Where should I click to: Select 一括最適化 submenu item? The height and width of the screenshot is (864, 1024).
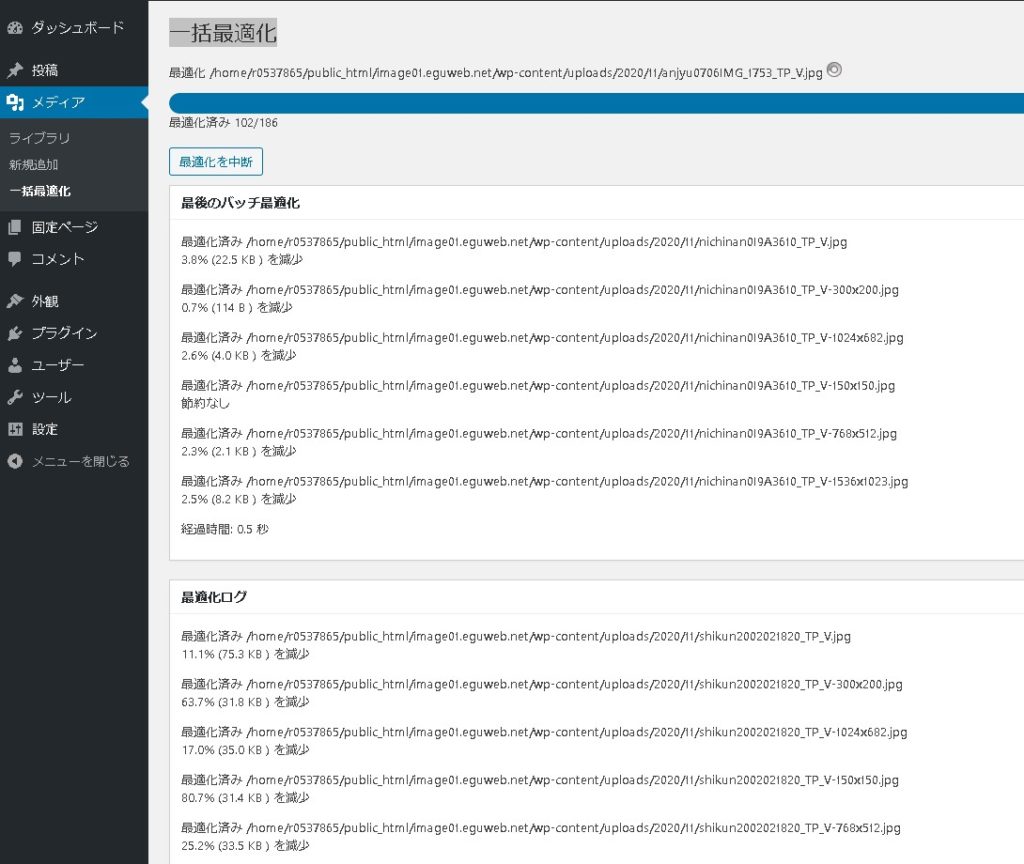[40, 190]
